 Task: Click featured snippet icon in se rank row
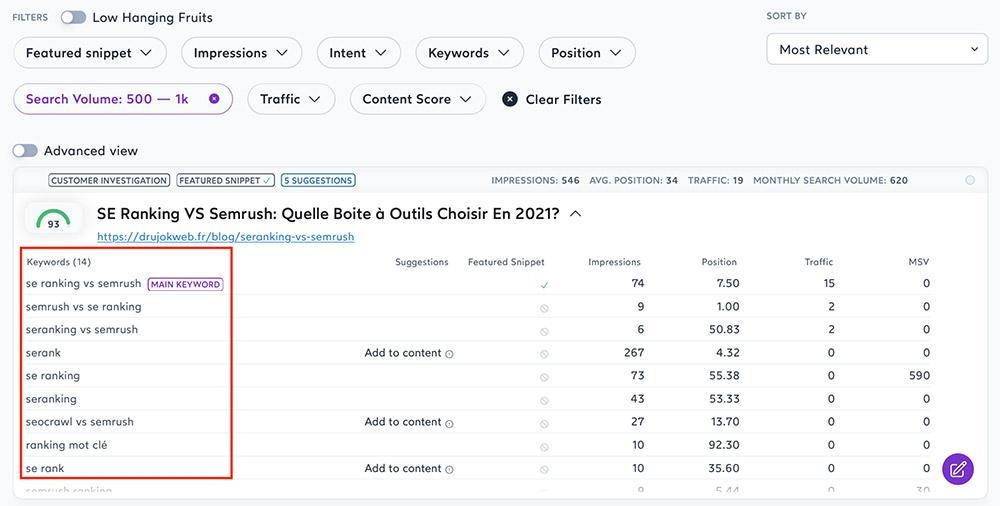point(544,470)
